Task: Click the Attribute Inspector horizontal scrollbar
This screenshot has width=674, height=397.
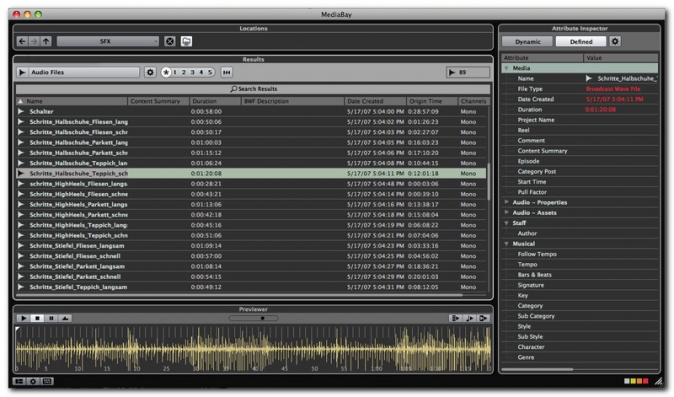Action: [x=537, y=369]
